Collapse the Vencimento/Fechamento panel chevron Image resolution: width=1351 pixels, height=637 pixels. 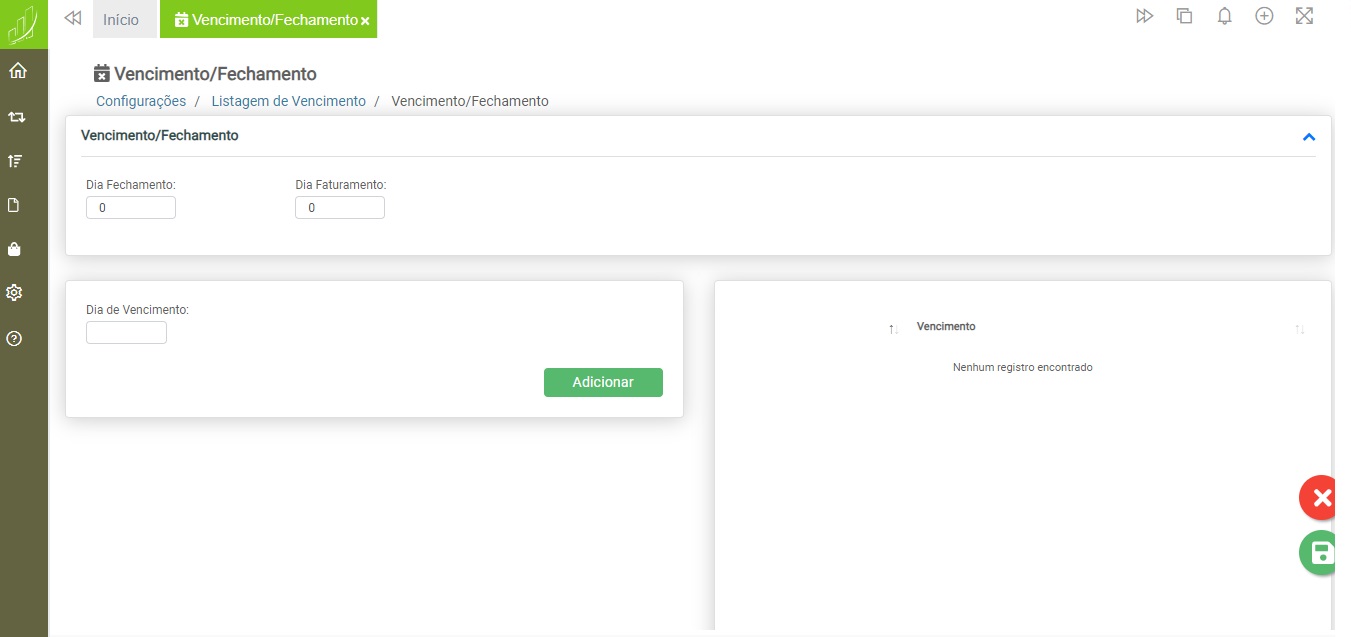tap(1308, 137)
